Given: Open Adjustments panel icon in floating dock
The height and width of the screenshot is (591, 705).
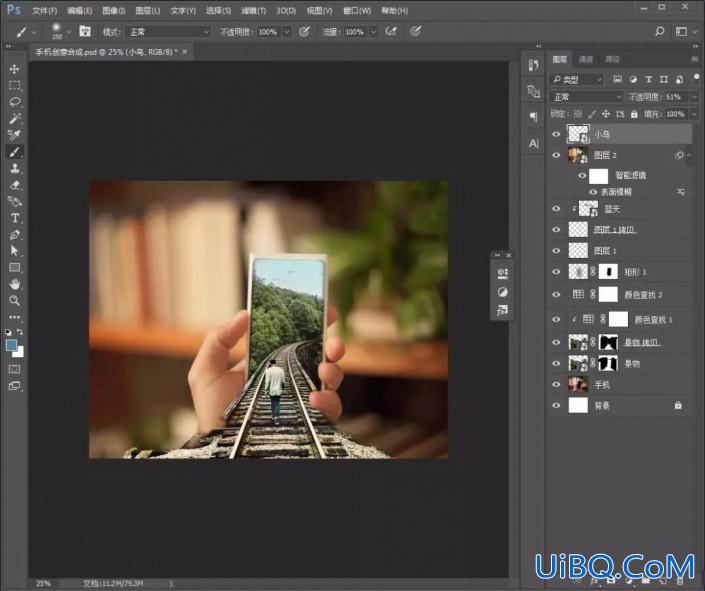Looking at the screenshot, I should click(x=502, y=292).
